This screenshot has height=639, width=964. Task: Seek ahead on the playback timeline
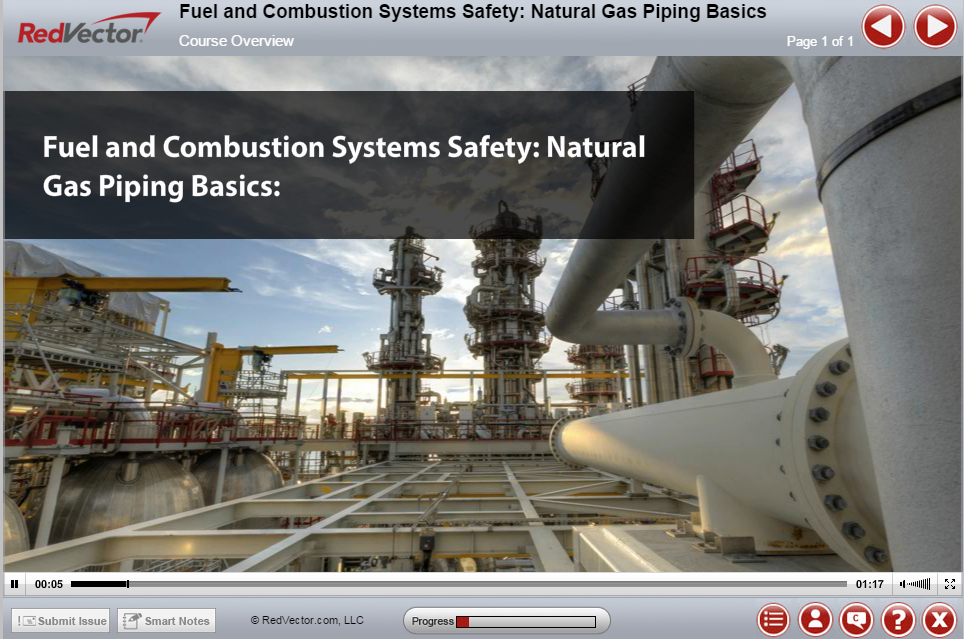(400, 583)
